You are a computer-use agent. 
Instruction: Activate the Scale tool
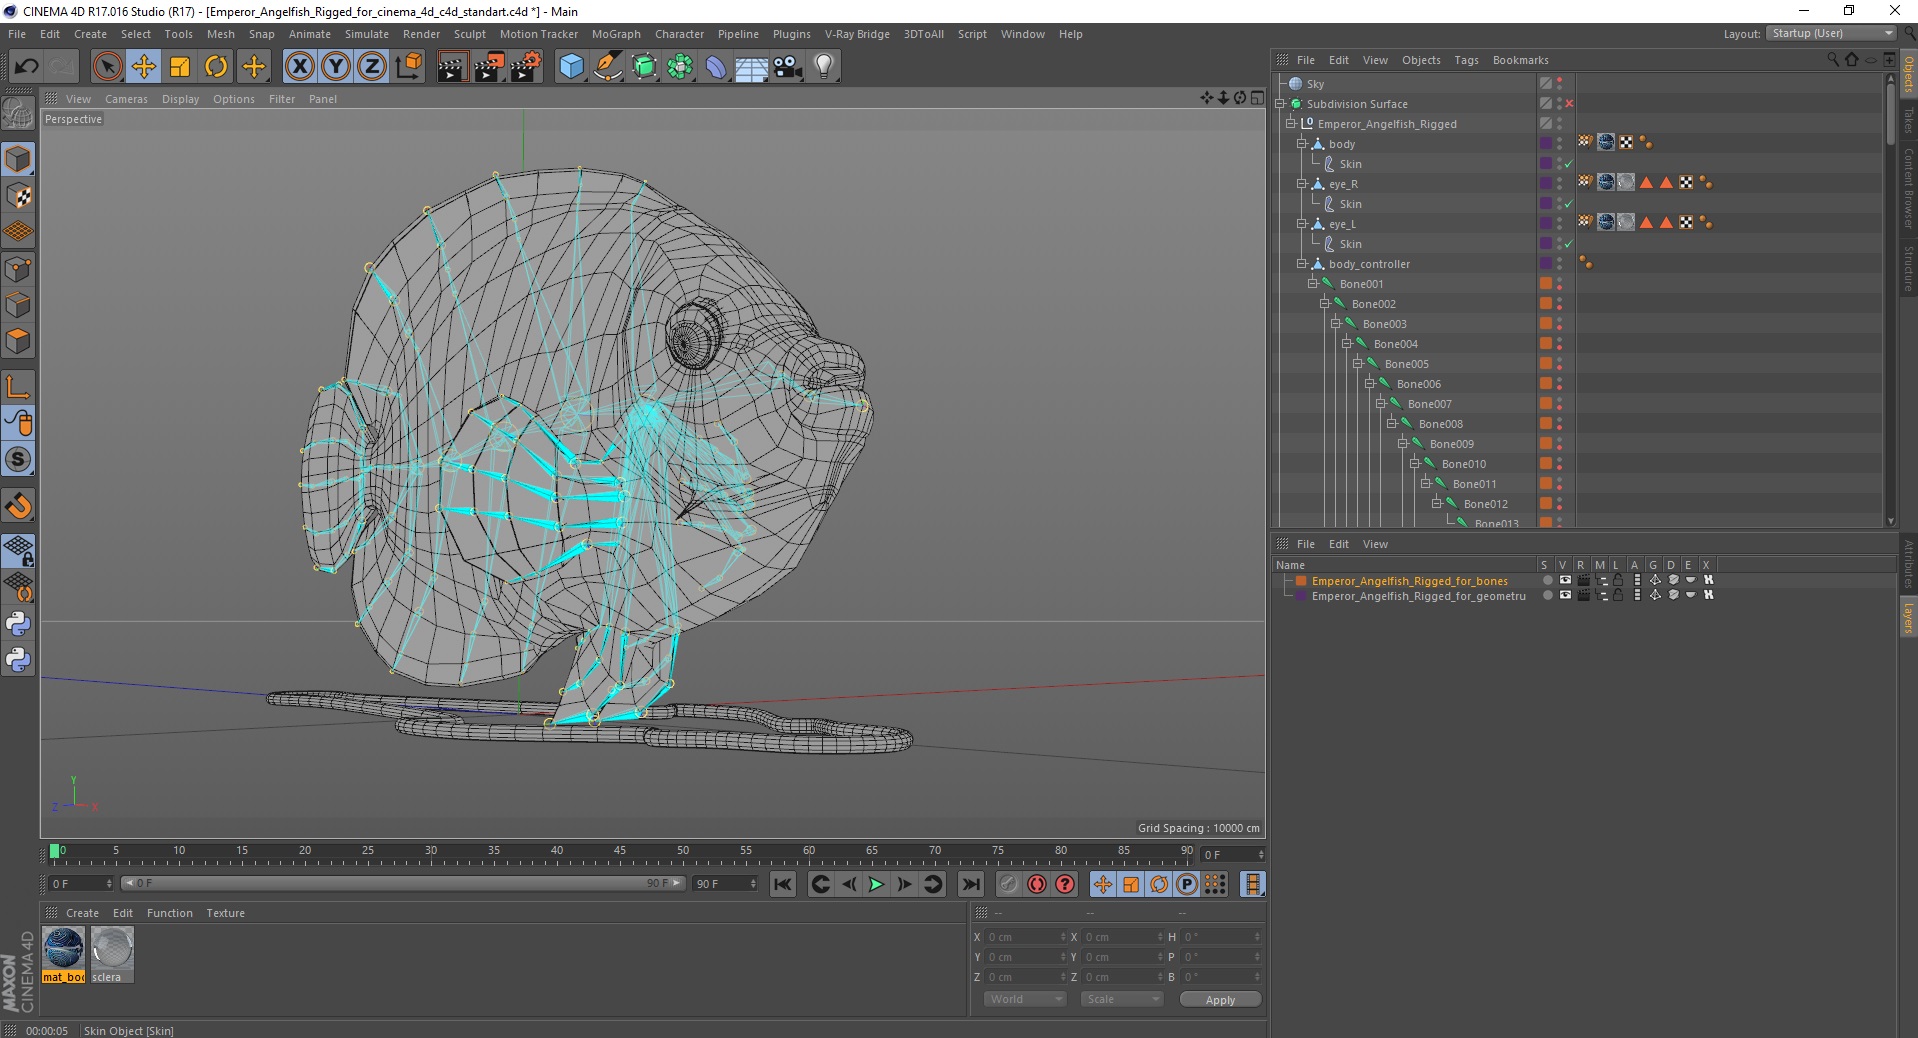click(x=180, y=67)
